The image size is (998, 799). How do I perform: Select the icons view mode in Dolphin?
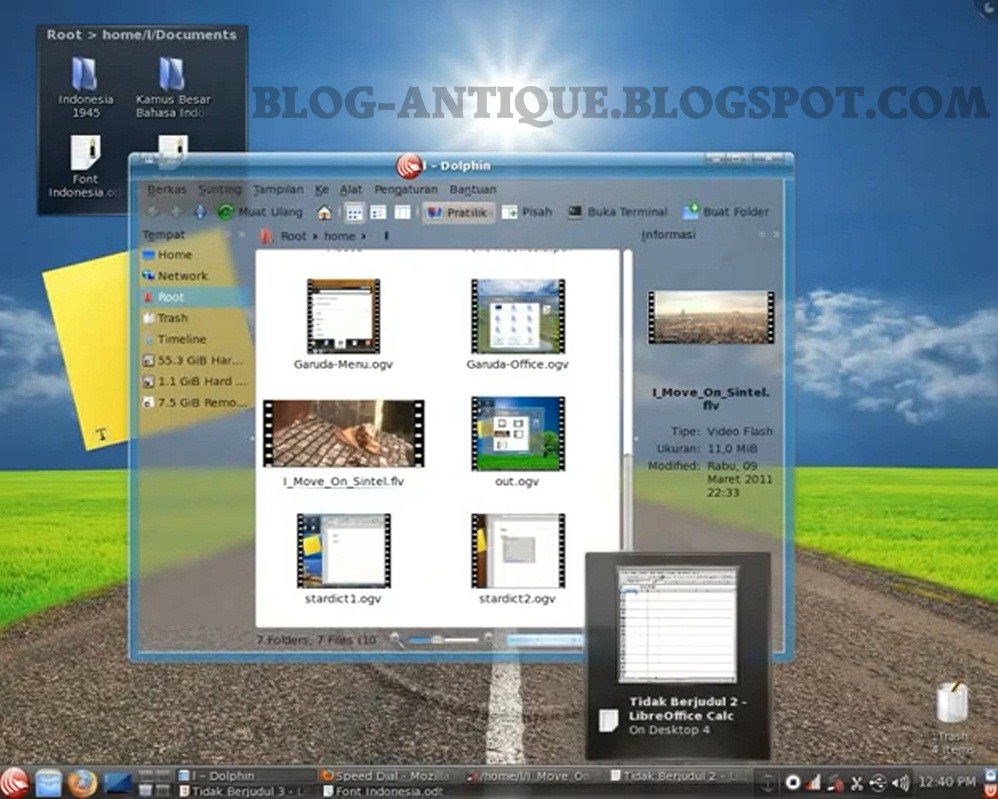(354, 212)
